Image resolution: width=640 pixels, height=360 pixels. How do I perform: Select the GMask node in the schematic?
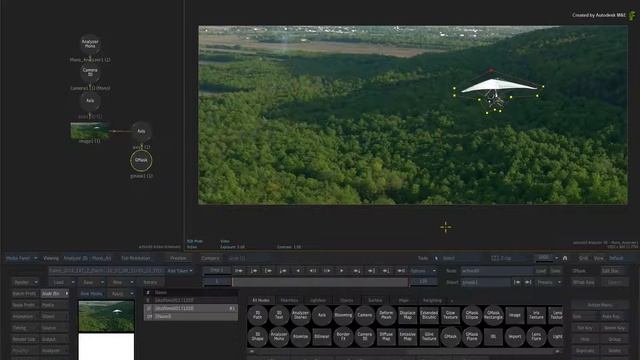point(141,160)
